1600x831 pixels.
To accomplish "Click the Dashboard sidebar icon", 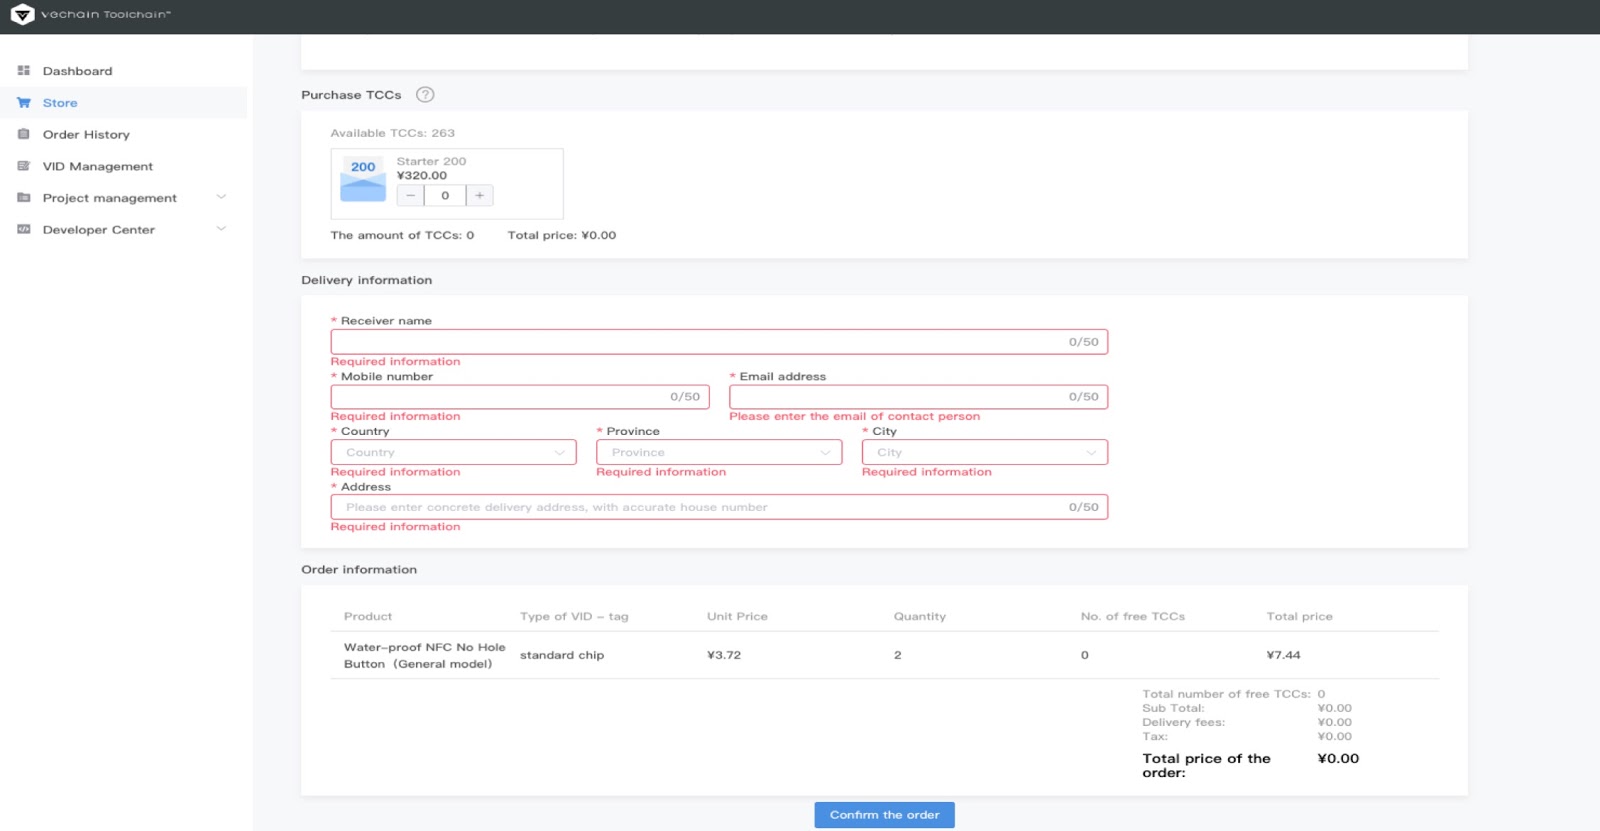I will (x=24, y=71).
